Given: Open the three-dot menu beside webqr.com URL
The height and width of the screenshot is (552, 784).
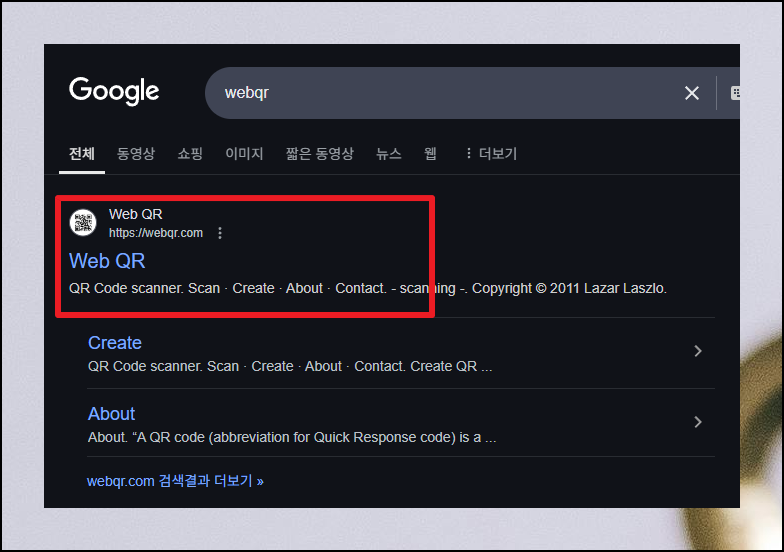Looking at the screenshot, I should pyautogui.click(x=220, y=233).
